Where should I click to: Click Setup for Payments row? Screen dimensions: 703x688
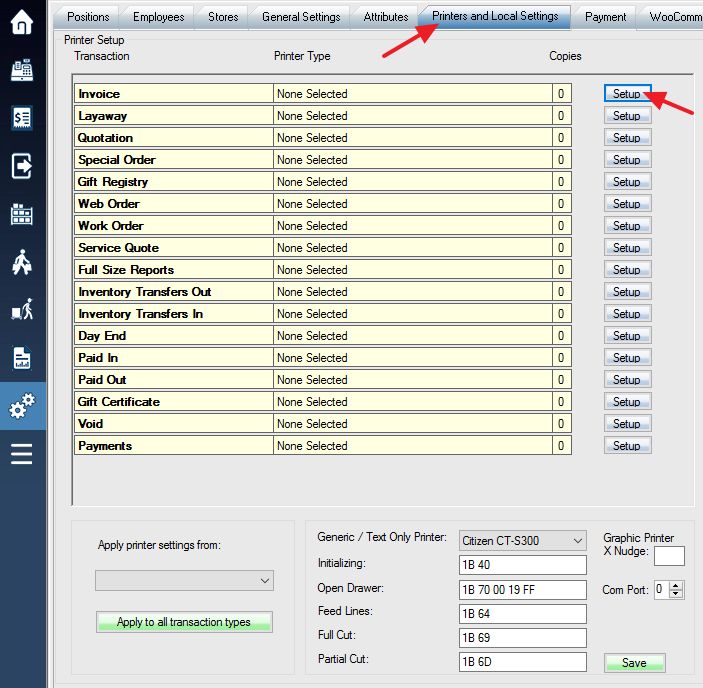tap(627, 445)
